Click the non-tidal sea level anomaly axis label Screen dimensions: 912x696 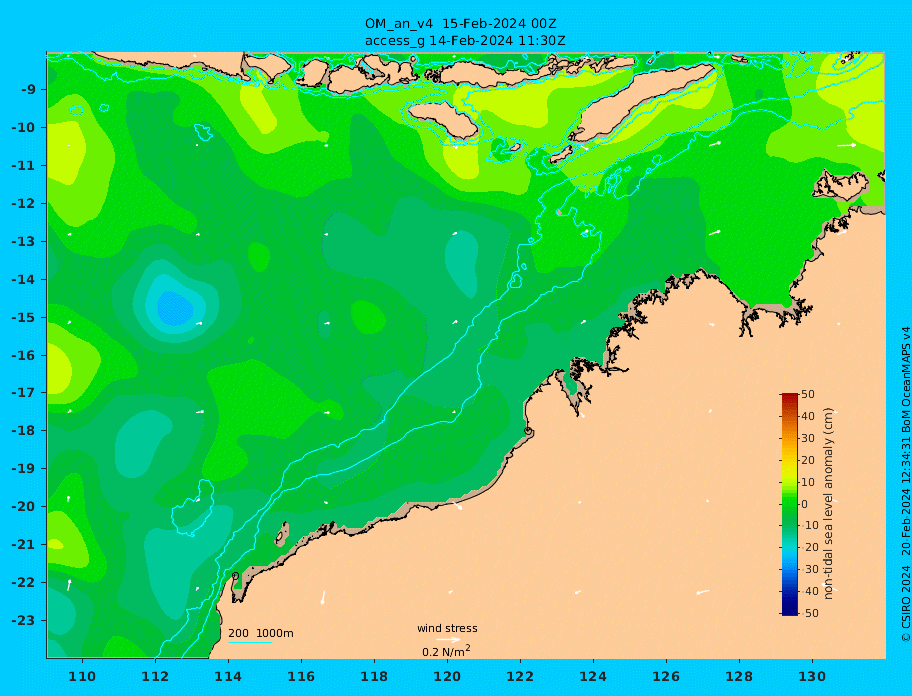click(x=828, y=504)
